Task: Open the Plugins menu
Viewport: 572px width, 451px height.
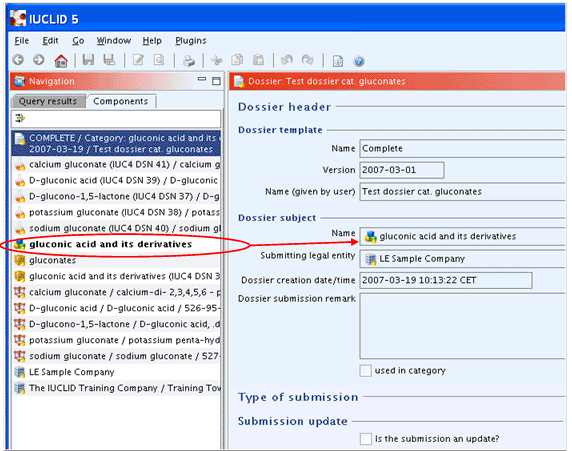Action: click(190, 41)
